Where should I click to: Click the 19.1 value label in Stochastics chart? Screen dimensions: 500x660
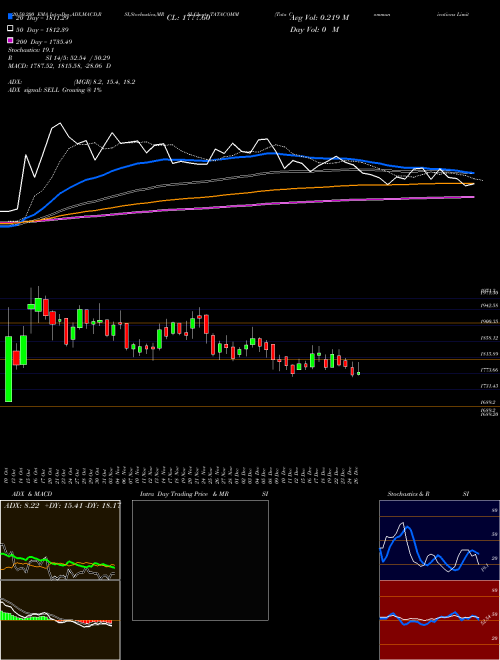coord(484,568)
